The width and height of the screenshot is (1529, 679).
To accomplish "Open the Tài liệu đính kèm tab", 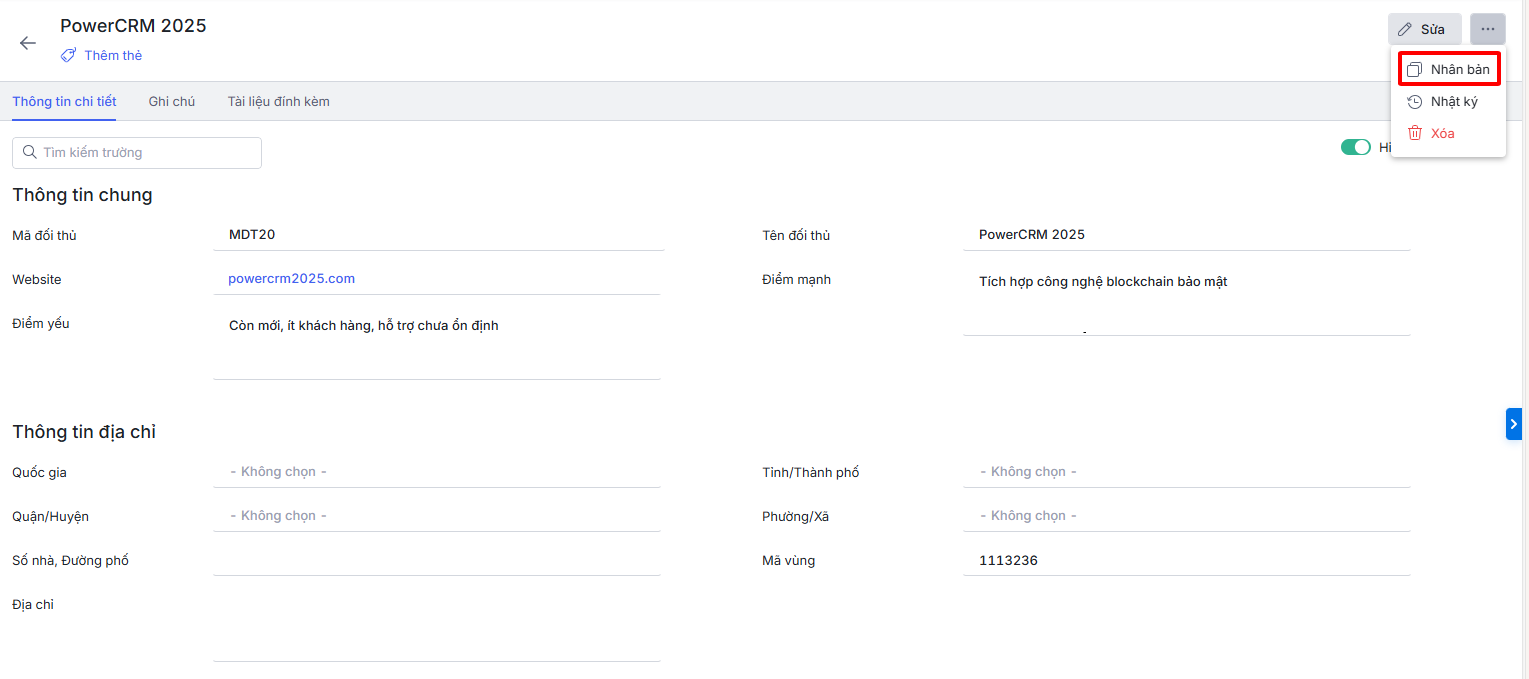I will coord(278,101).
